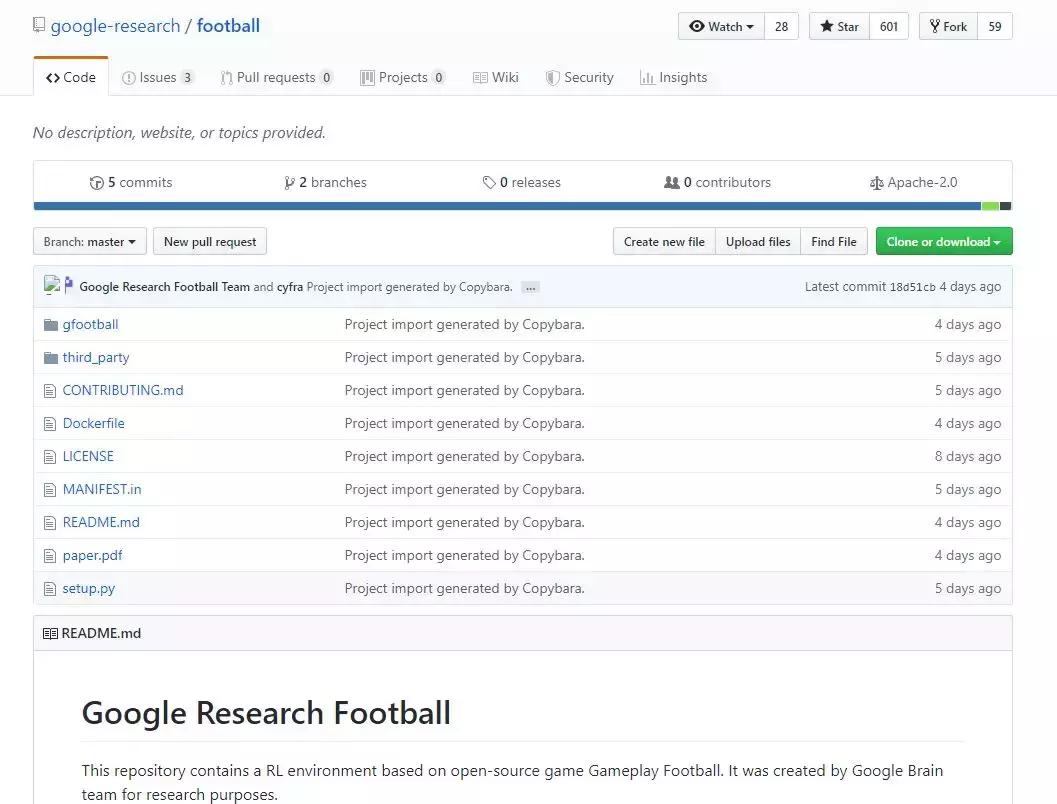
Task: Expand the Clone or download menu
Action: (x=943, y=241)
